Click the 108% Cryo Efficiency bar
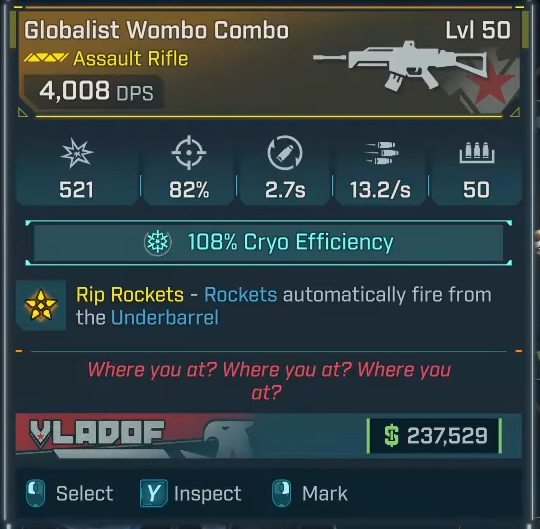The height and width of the screenshot is (529, 540). pyautogui.click(x=269, y=242)
